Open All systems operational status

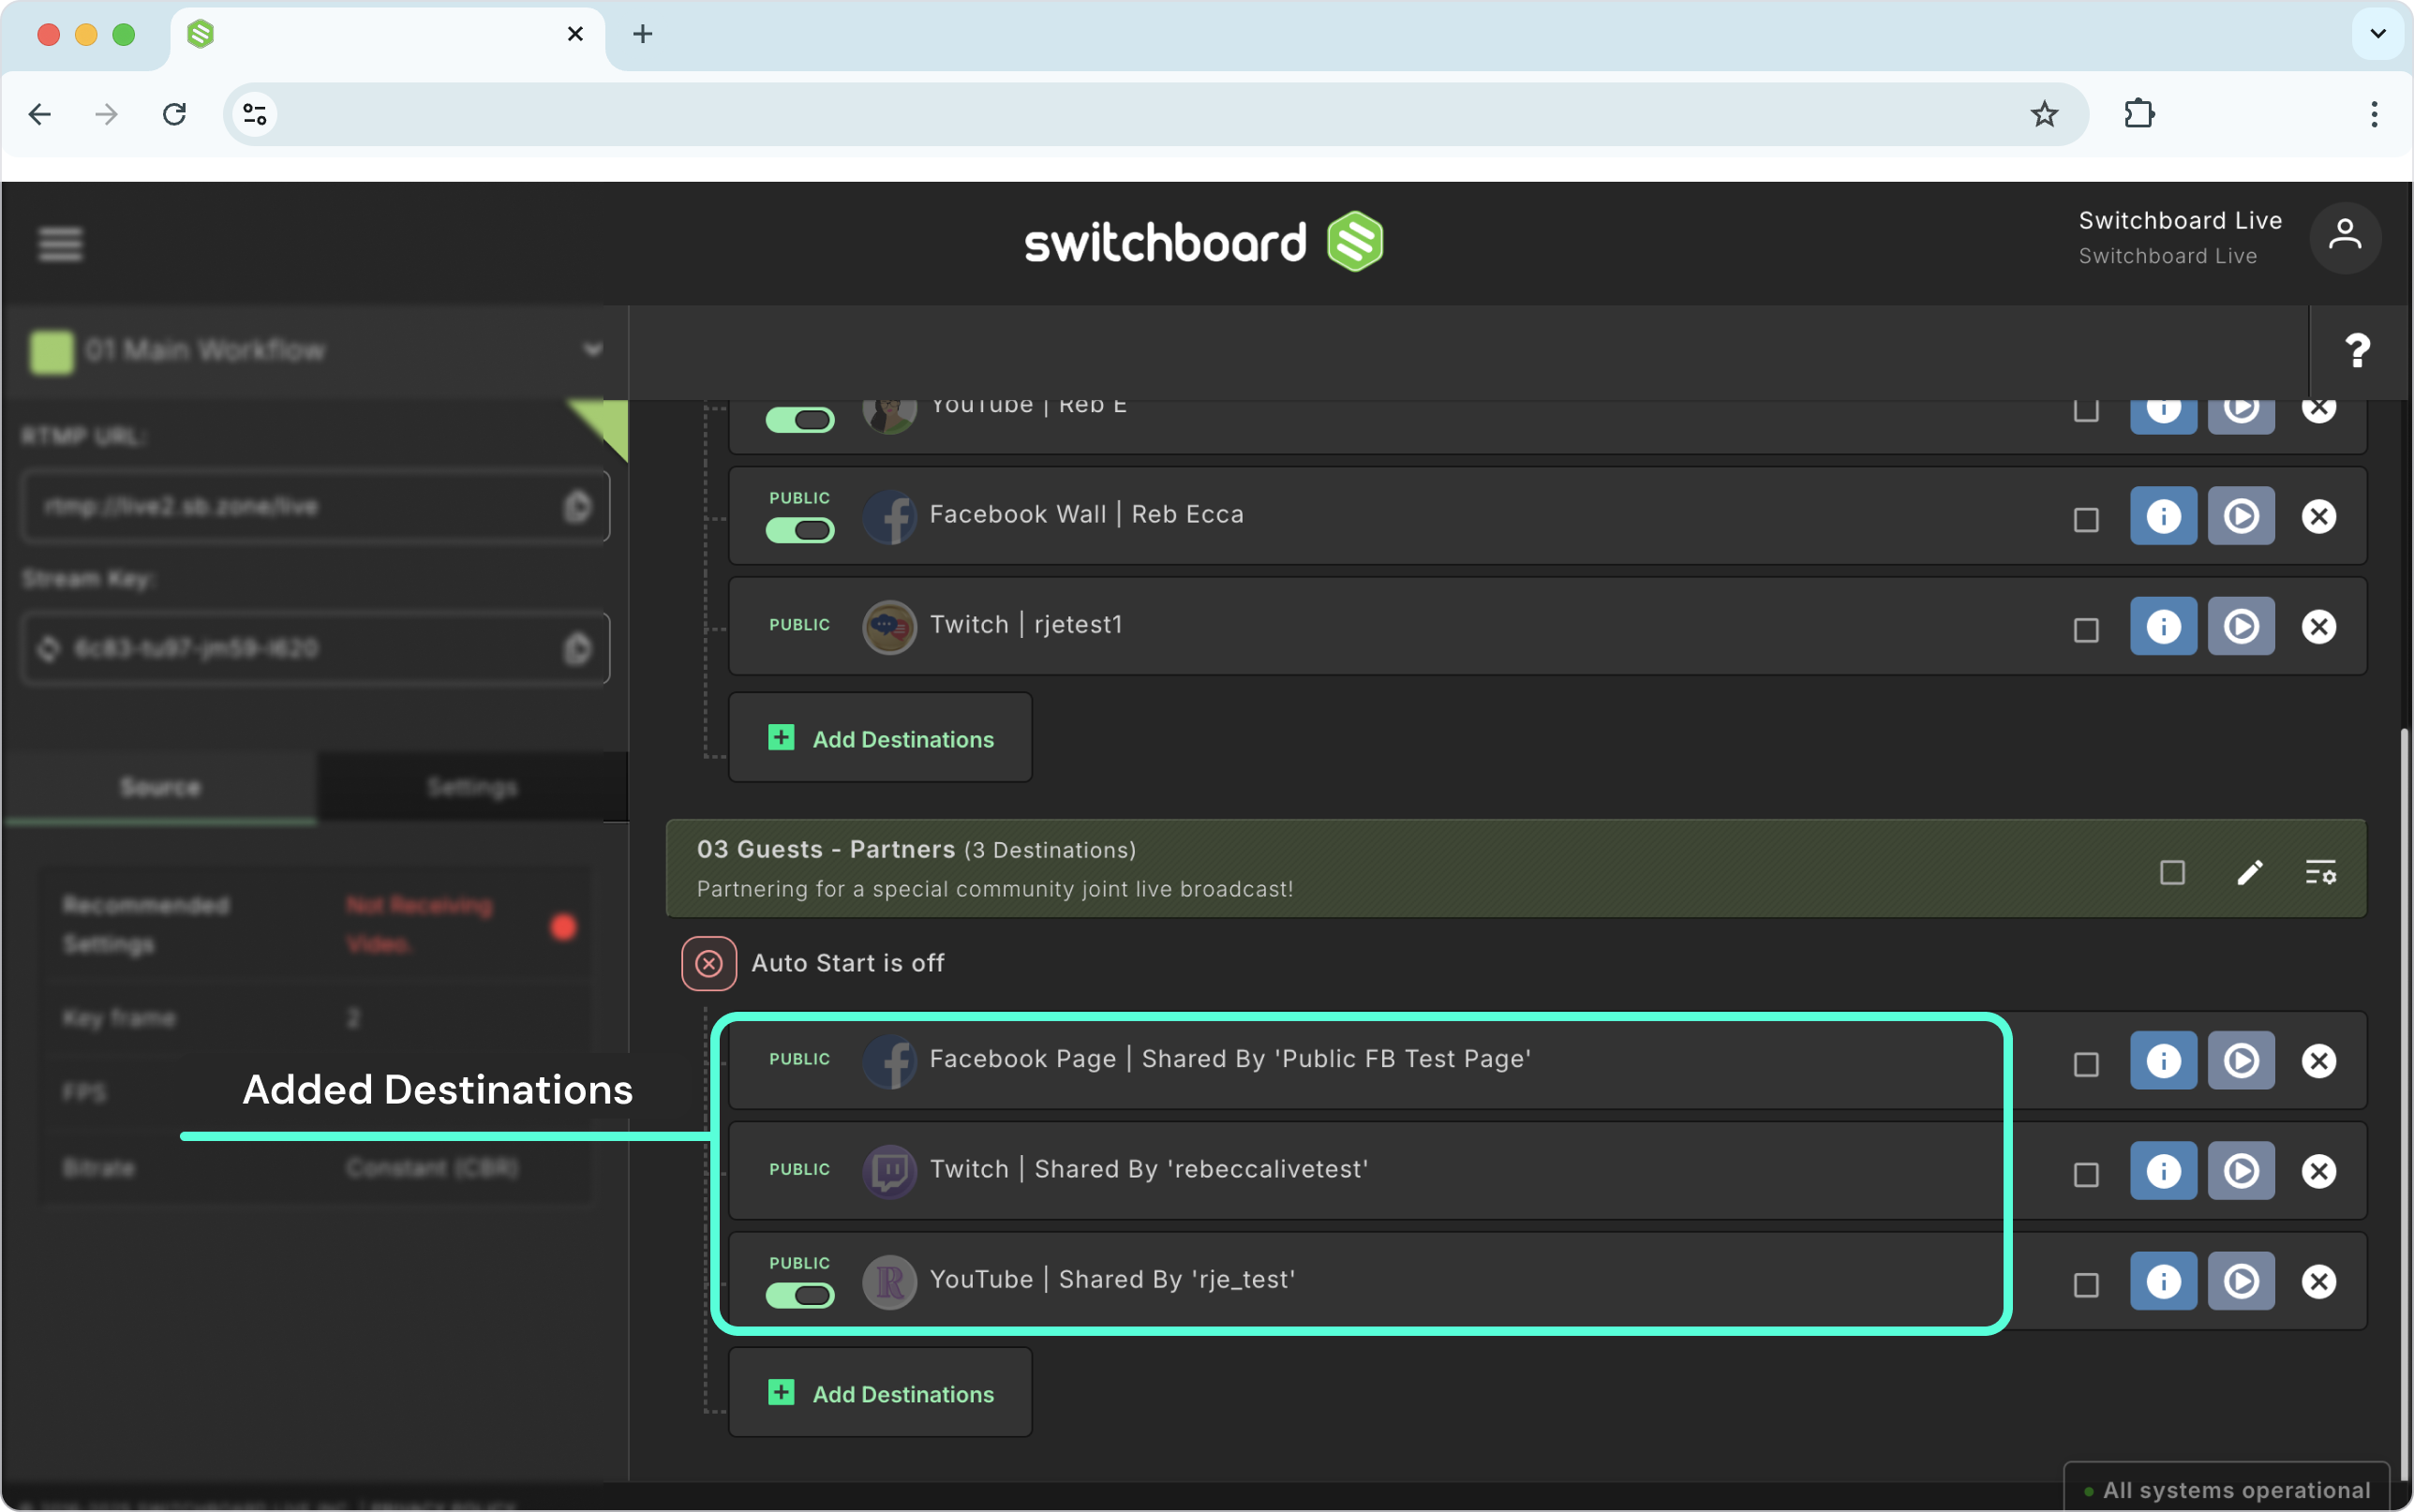[2225, 1489]
